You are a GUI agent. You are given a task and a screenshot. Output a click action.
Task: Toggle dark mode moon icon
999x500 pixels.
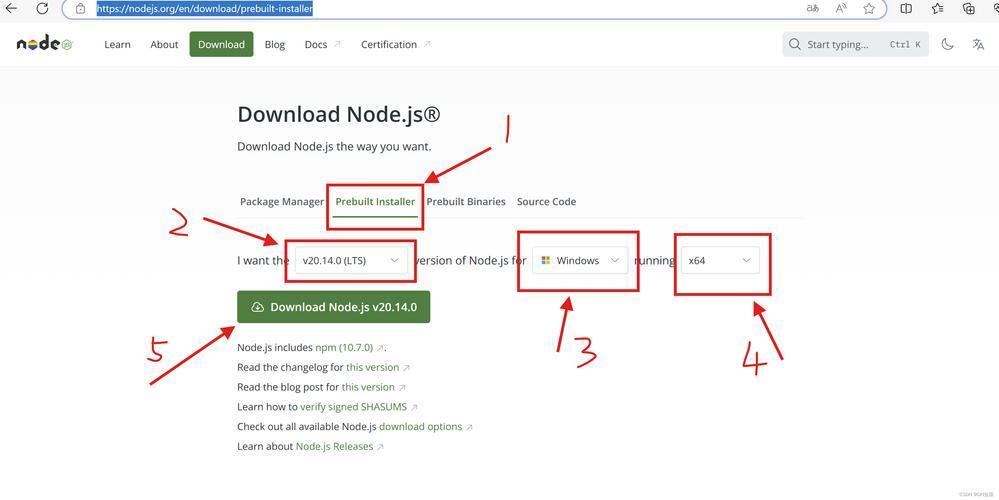[x=947, y=44]
